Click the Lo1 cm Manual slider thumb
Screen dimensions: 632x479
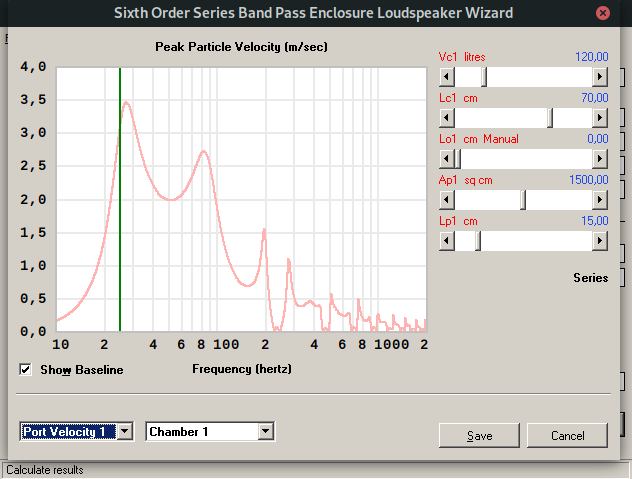[457, 159]
